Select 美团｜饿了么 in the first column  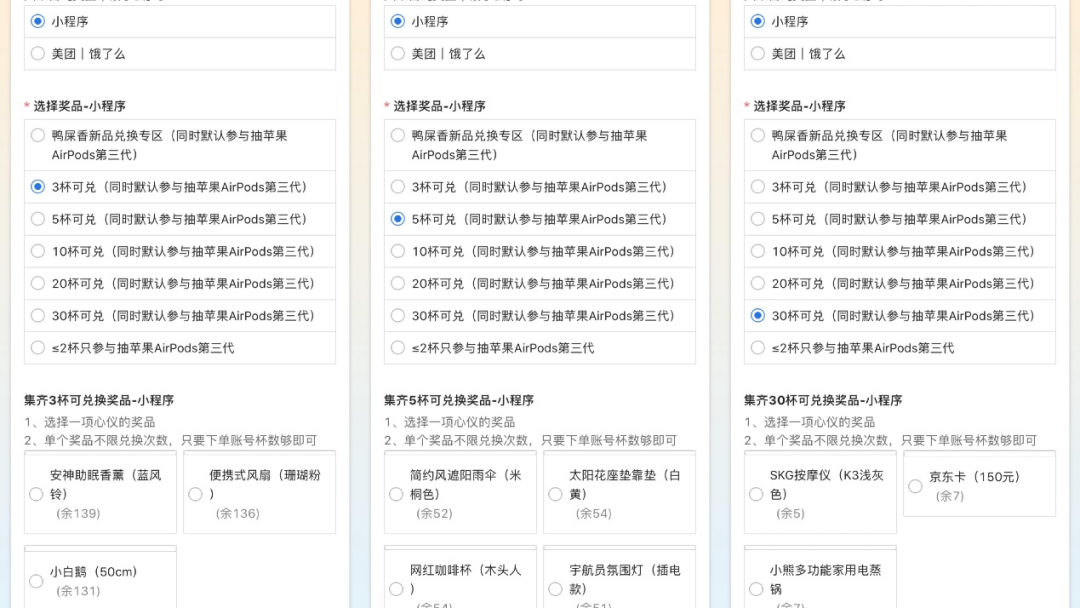[38, 53]
